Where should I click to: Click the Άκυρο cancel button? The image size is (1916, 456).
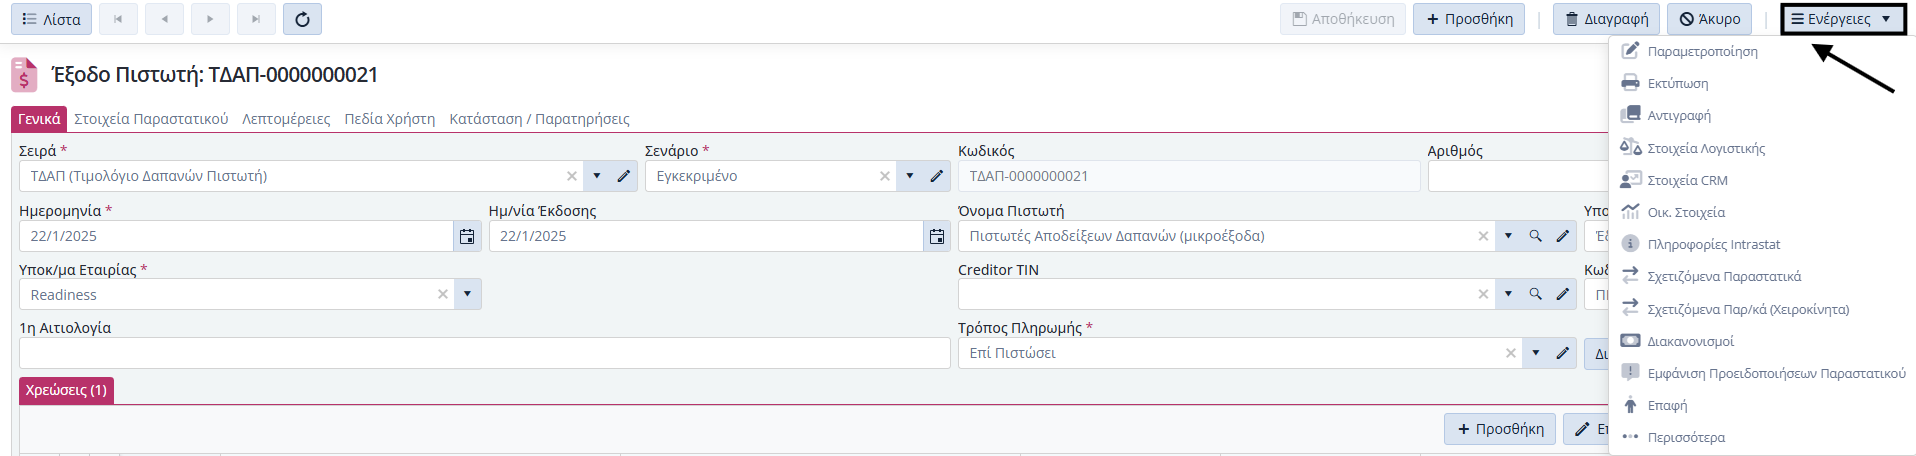click(x=1709, y=19)
